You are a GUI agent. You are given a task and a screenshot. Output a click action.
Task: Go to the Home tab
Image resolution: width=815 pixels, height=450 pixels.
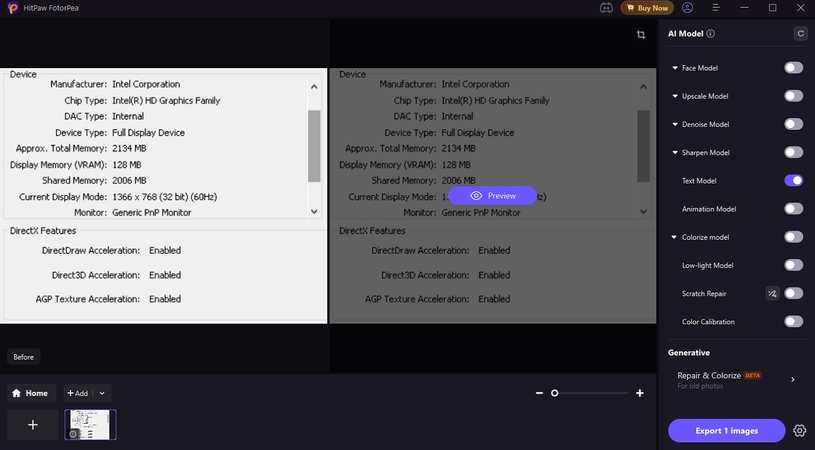(x=30, y=393)
